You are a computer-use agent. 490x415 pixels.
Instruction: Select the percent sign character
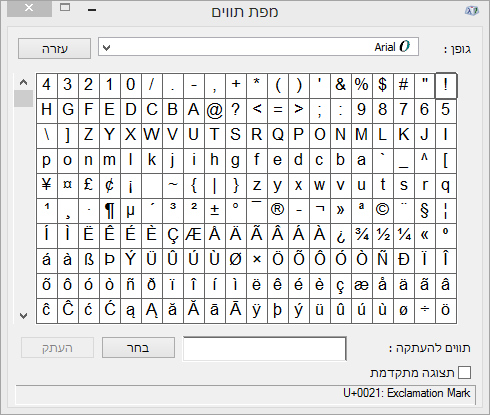(362, 86)
